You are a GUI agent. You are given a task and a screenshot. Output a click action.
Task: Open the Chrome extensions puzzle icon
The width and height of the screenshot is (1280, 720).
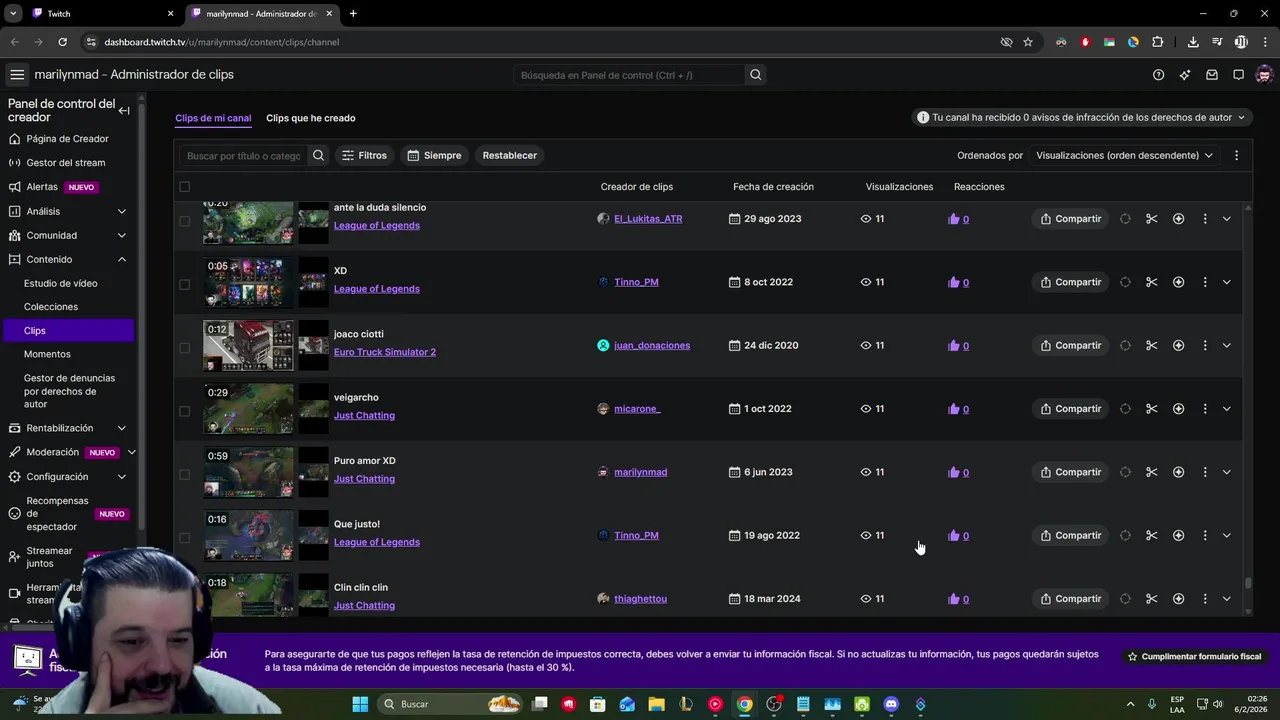[1158, 42]
